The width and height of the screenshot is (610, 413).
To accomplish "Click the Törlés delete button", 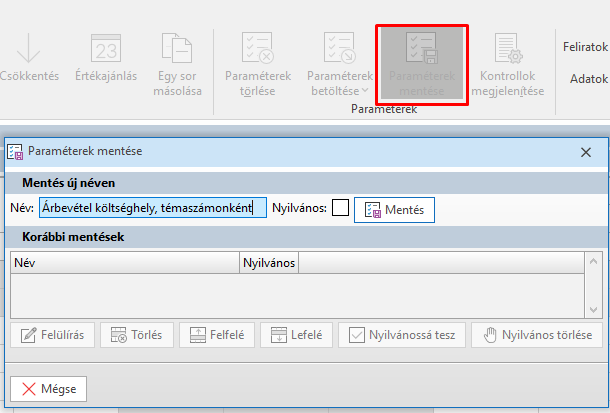I will click(x=137, y=335).
